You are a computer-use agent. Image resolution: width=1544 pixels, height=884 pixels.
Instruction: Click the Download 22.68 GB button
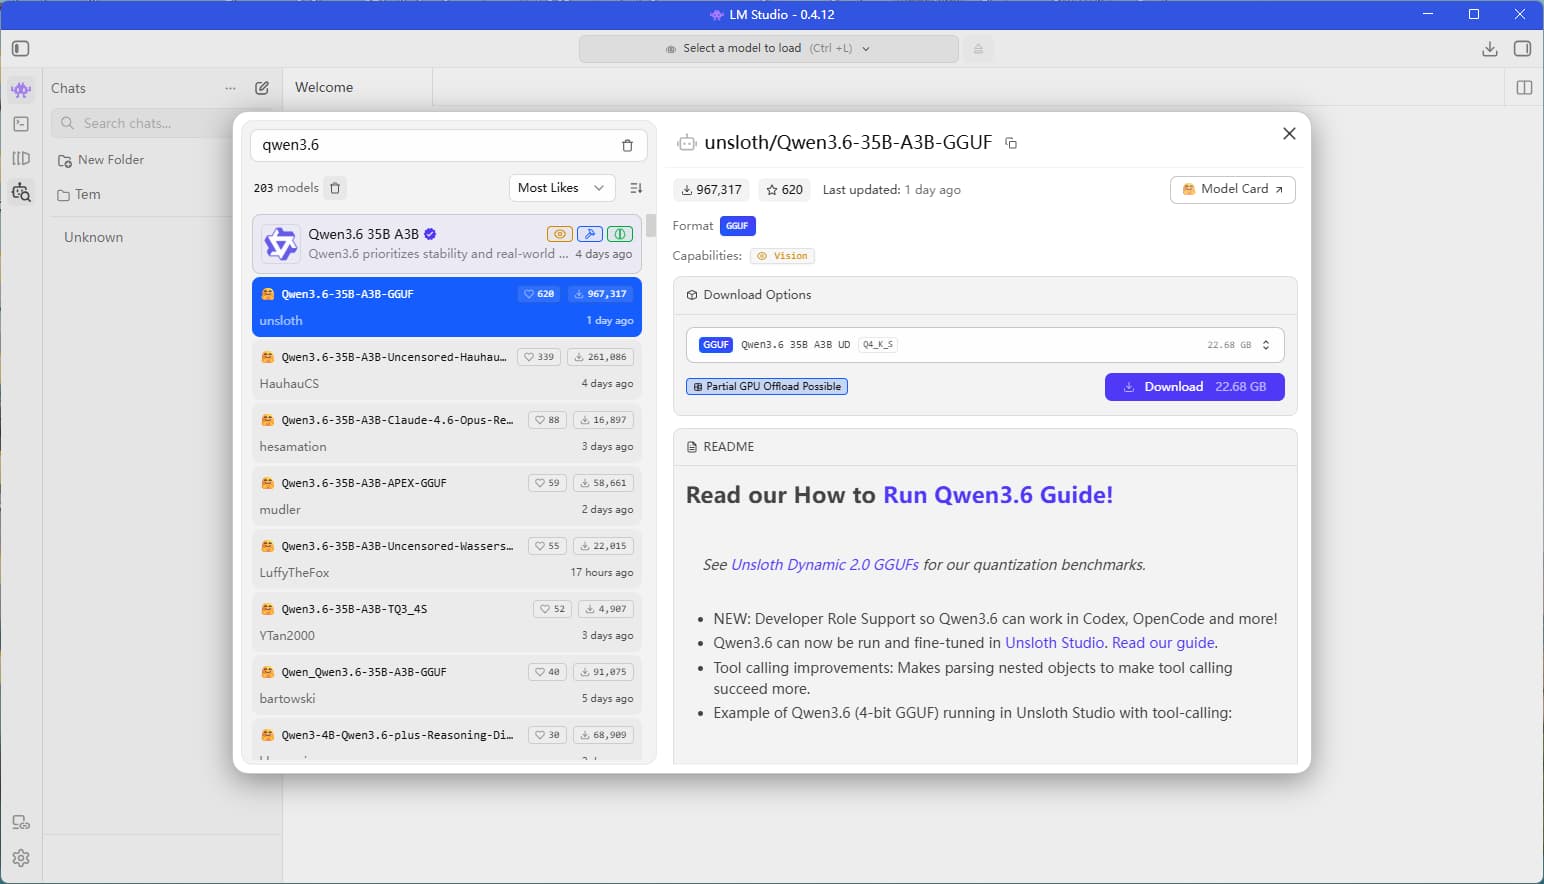click(x=1194, y=387)
